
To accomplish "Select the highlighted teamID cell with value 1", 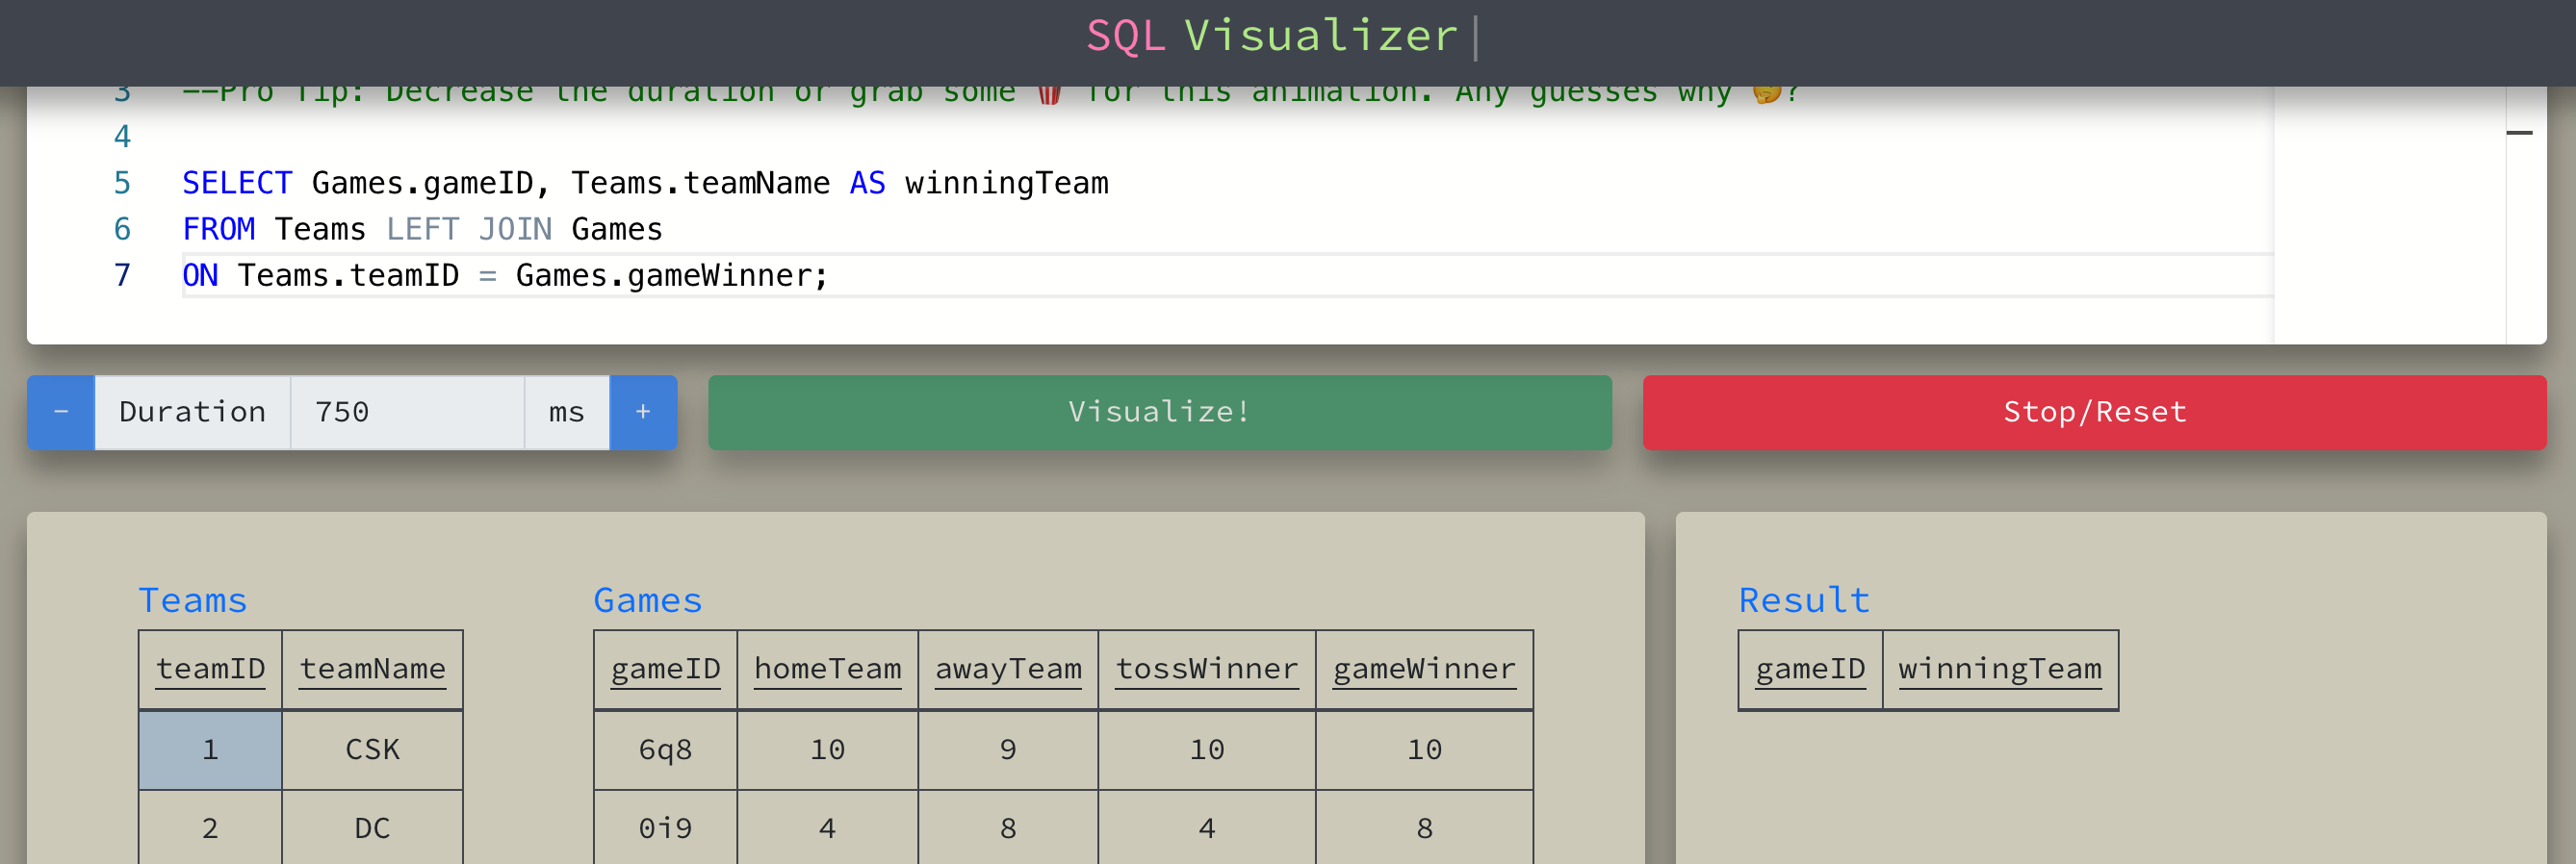I will tap(210, 750).
